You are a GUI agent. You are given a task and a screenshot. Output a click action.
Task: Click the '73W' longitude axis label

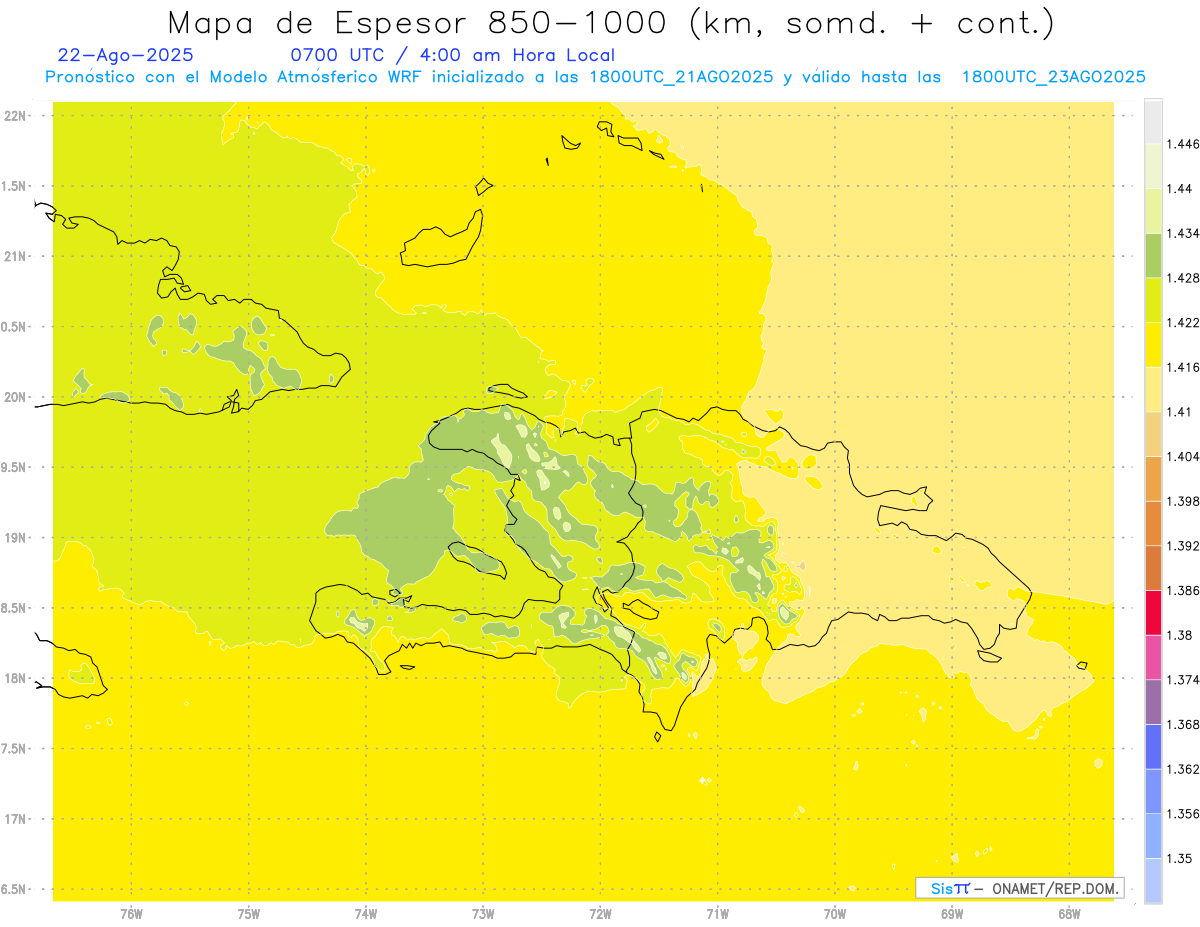coord(483,913)
